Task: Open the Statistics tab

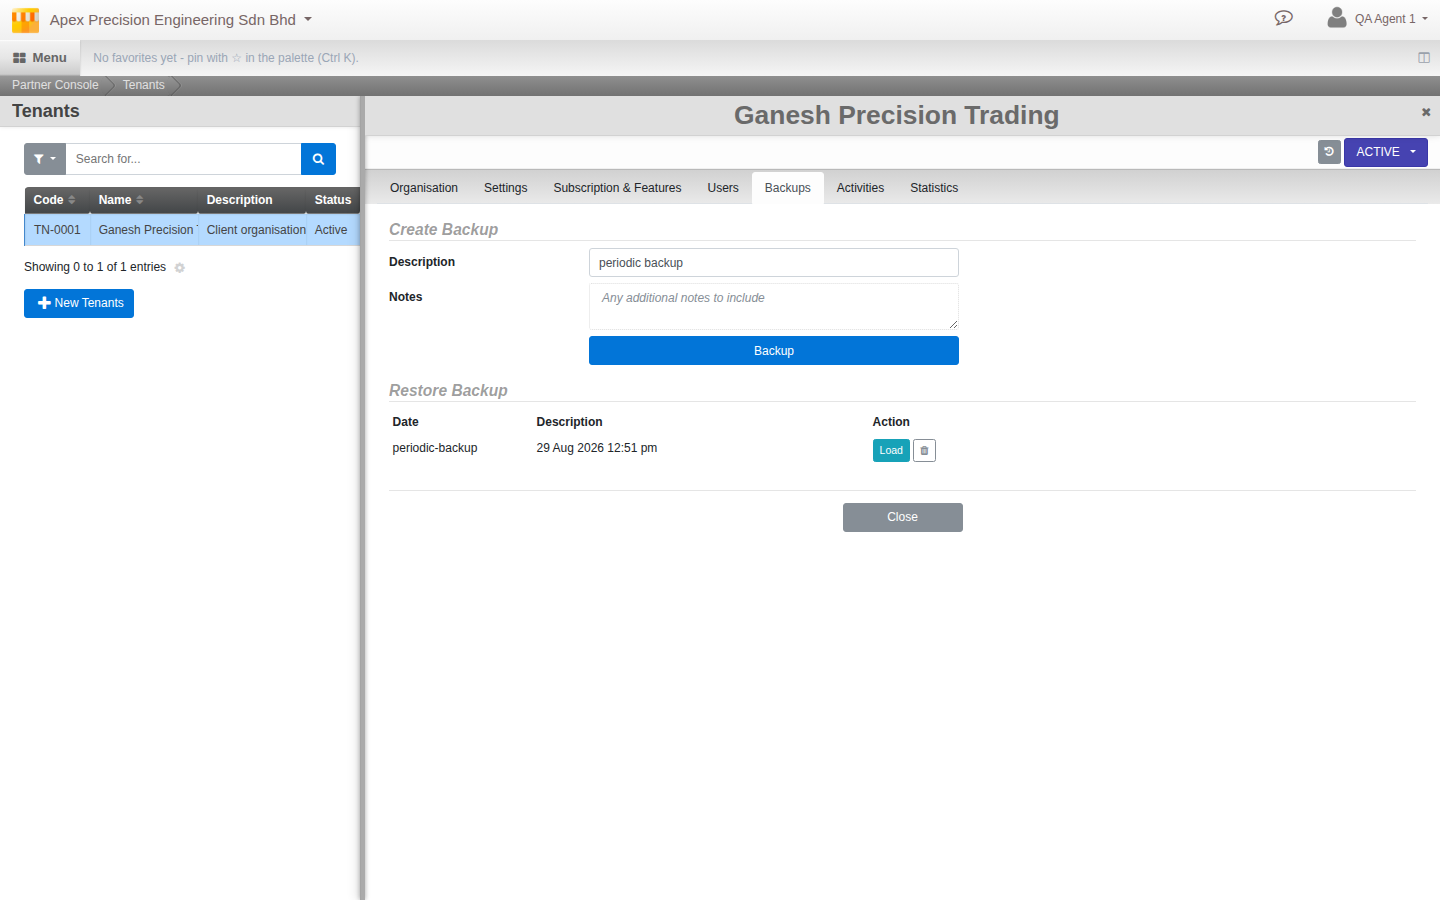Action: pyautogui.click(x=934, y=188)
